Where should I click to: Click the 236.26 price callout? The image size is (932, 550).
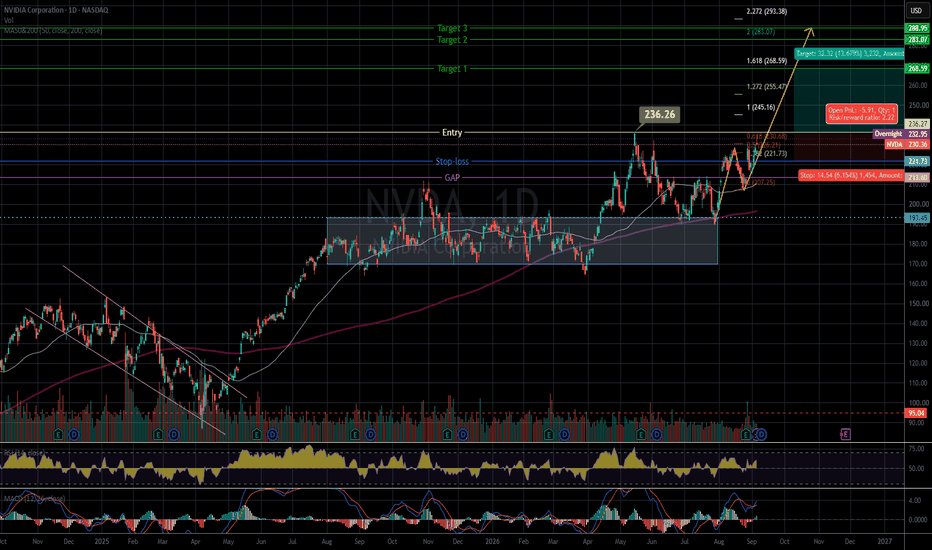[660, 114]
